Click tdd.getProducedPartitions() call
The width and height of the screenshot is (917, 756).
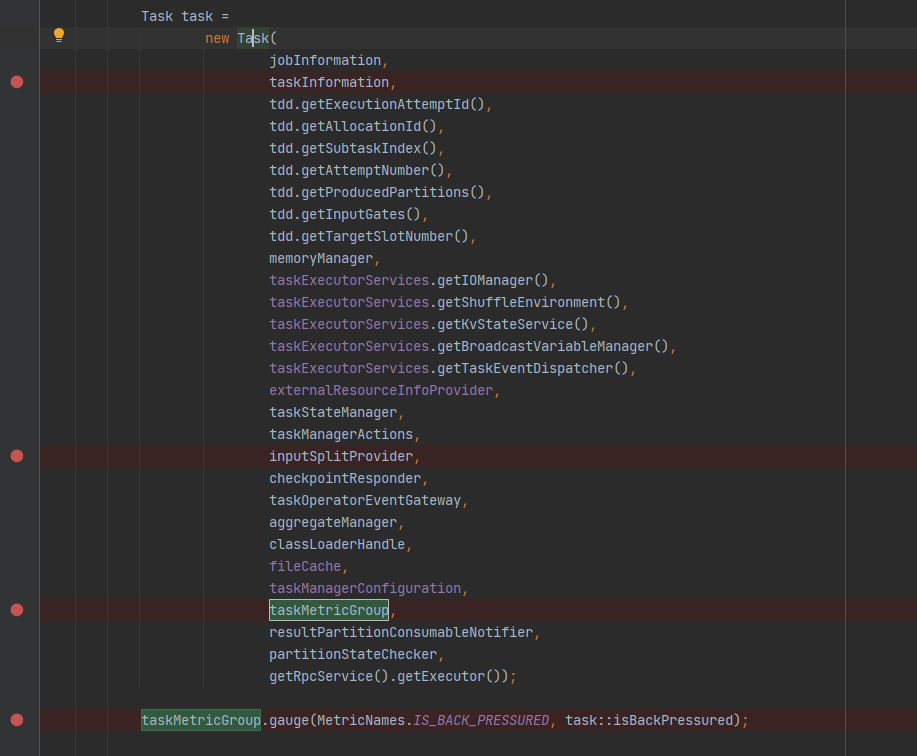click(x=377, y=192)
